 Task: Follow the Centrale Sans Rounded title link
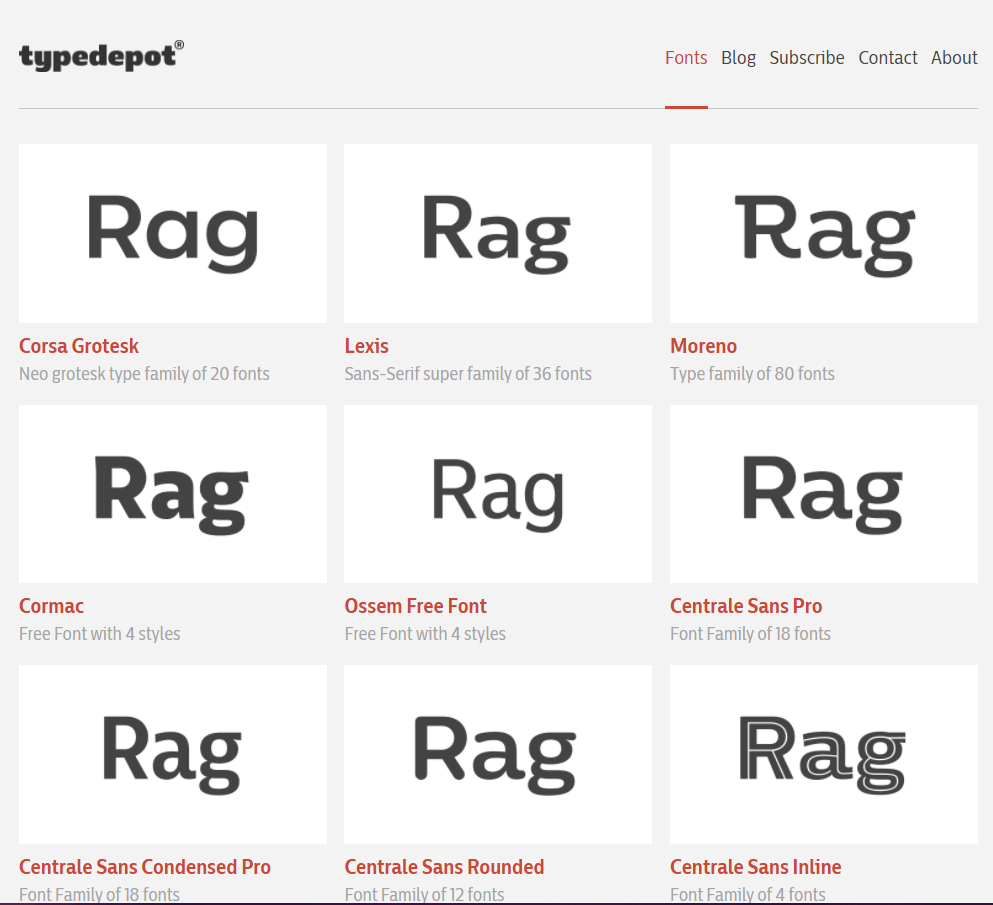tap(445, 866)
